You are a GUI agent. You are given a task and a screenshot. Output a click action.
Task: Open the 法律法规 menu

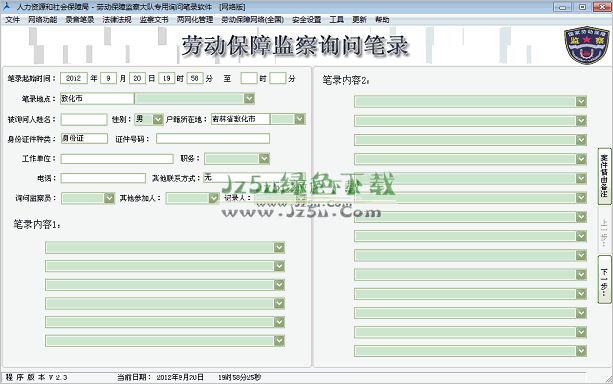pyautogui.click(x=117, y=20)
